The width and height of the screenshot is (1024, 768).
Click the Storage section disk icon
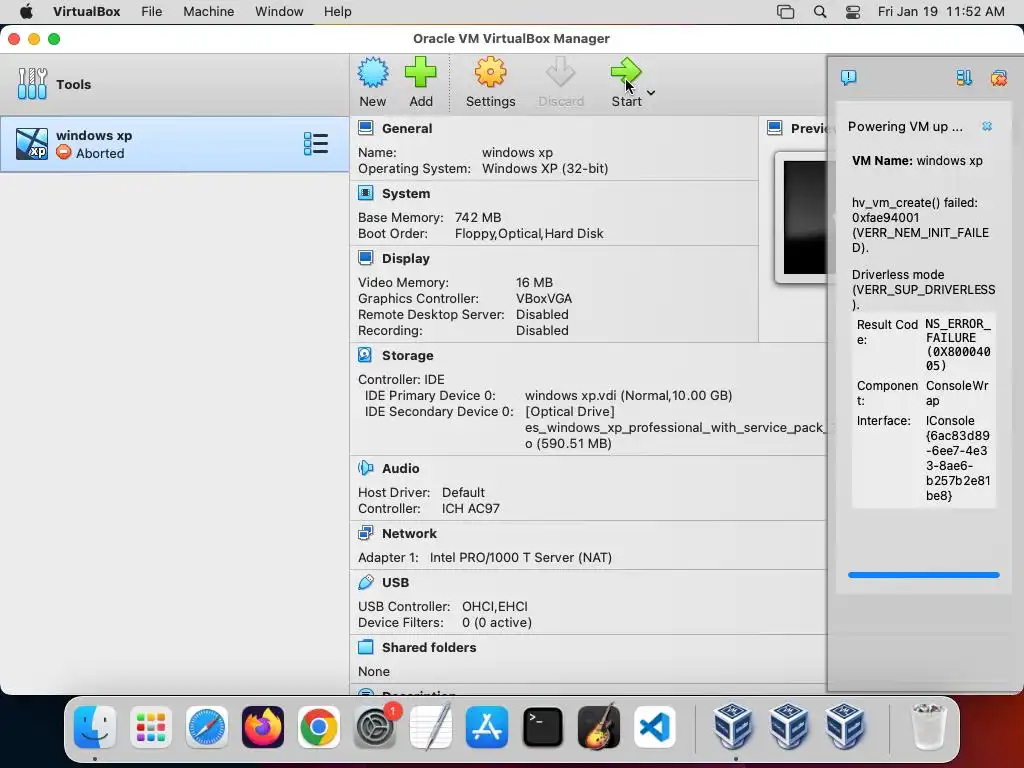tap(365, 355)
